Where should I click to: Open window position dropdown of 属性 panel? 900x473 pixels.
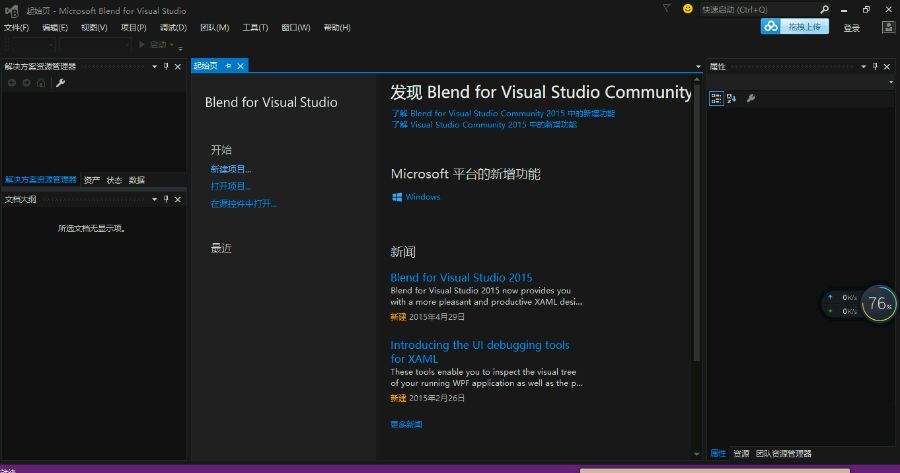point(863,67)
